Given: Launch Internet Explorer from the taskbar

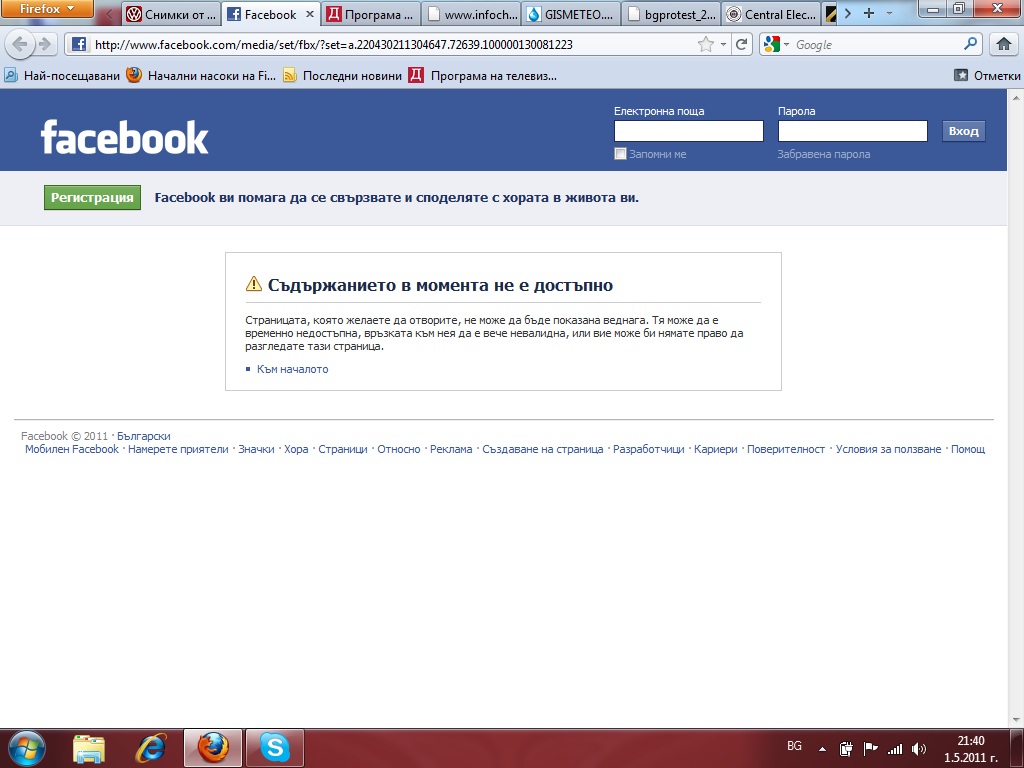Looking at the screenshot, I should pos(151,747).
